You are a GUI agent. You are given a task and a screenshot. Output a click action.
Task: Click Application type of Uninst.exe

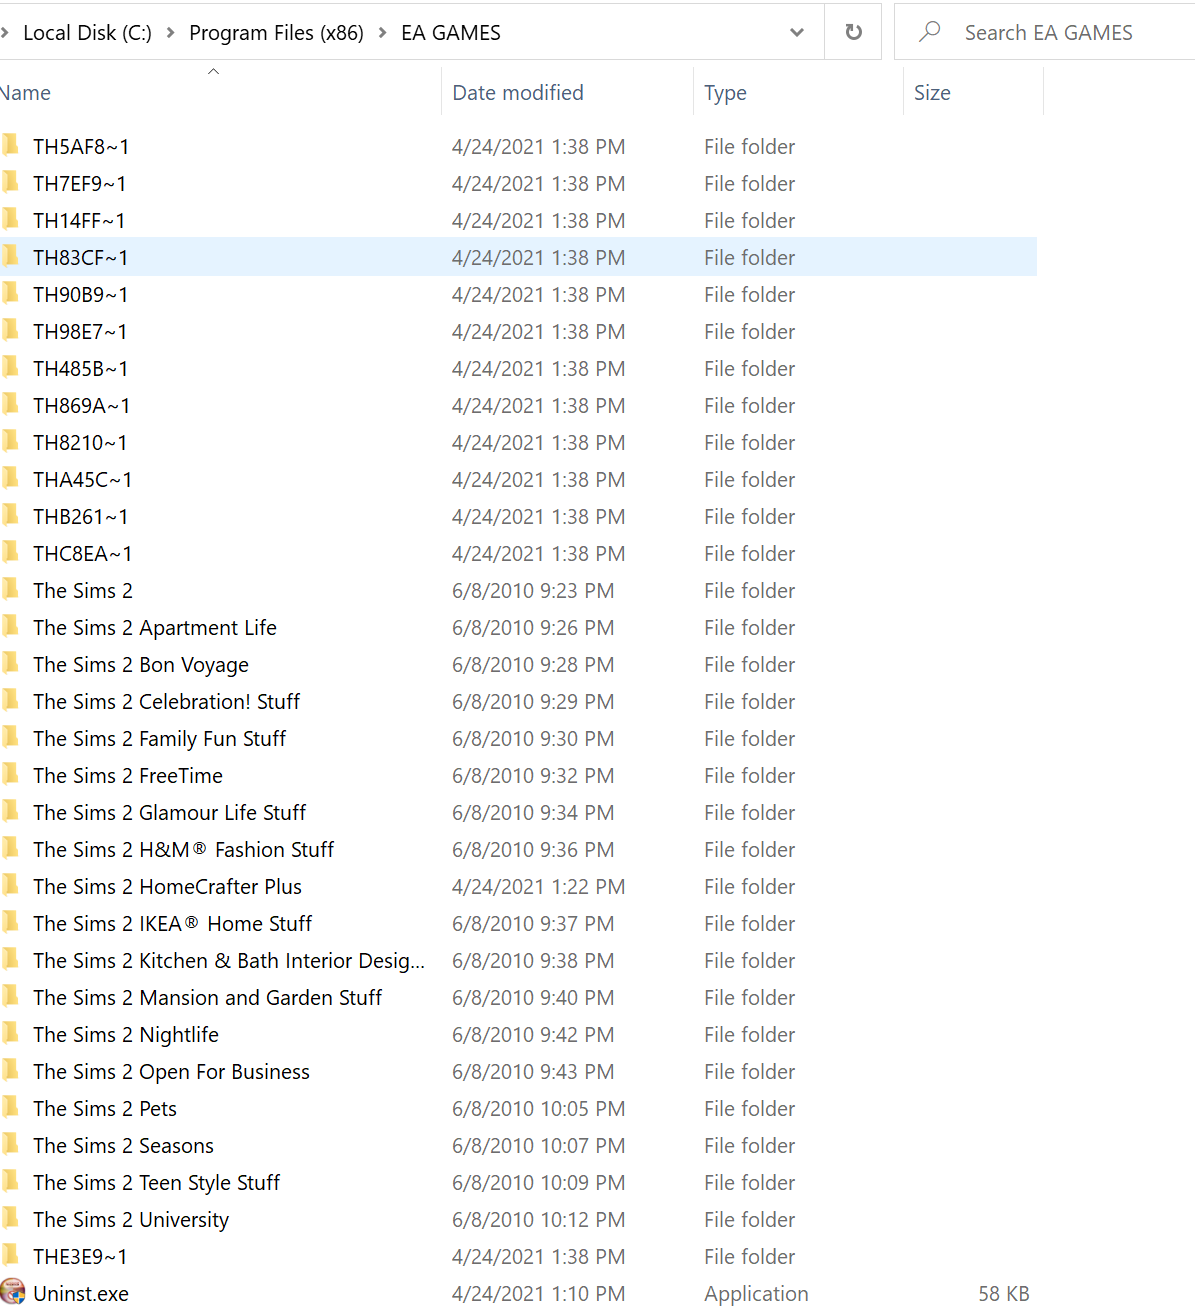756,1294
